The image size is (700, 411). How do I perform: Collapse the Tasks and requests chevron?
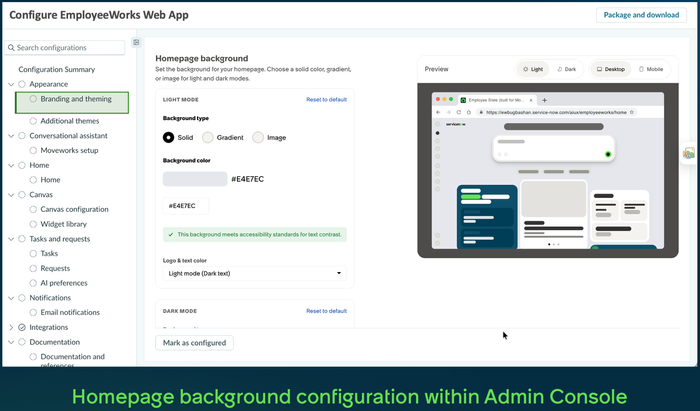11,239
